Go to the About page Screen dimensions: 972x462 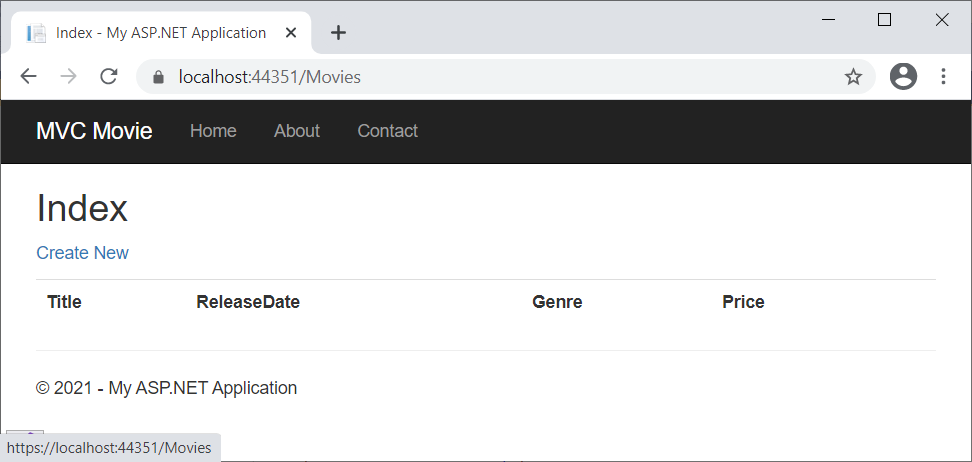[297, 131]
